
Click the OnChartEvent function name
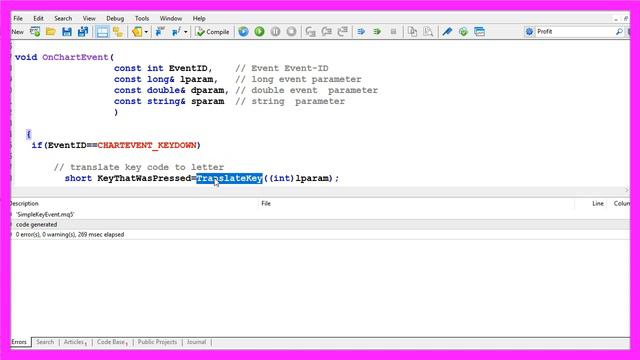[76, 57]
